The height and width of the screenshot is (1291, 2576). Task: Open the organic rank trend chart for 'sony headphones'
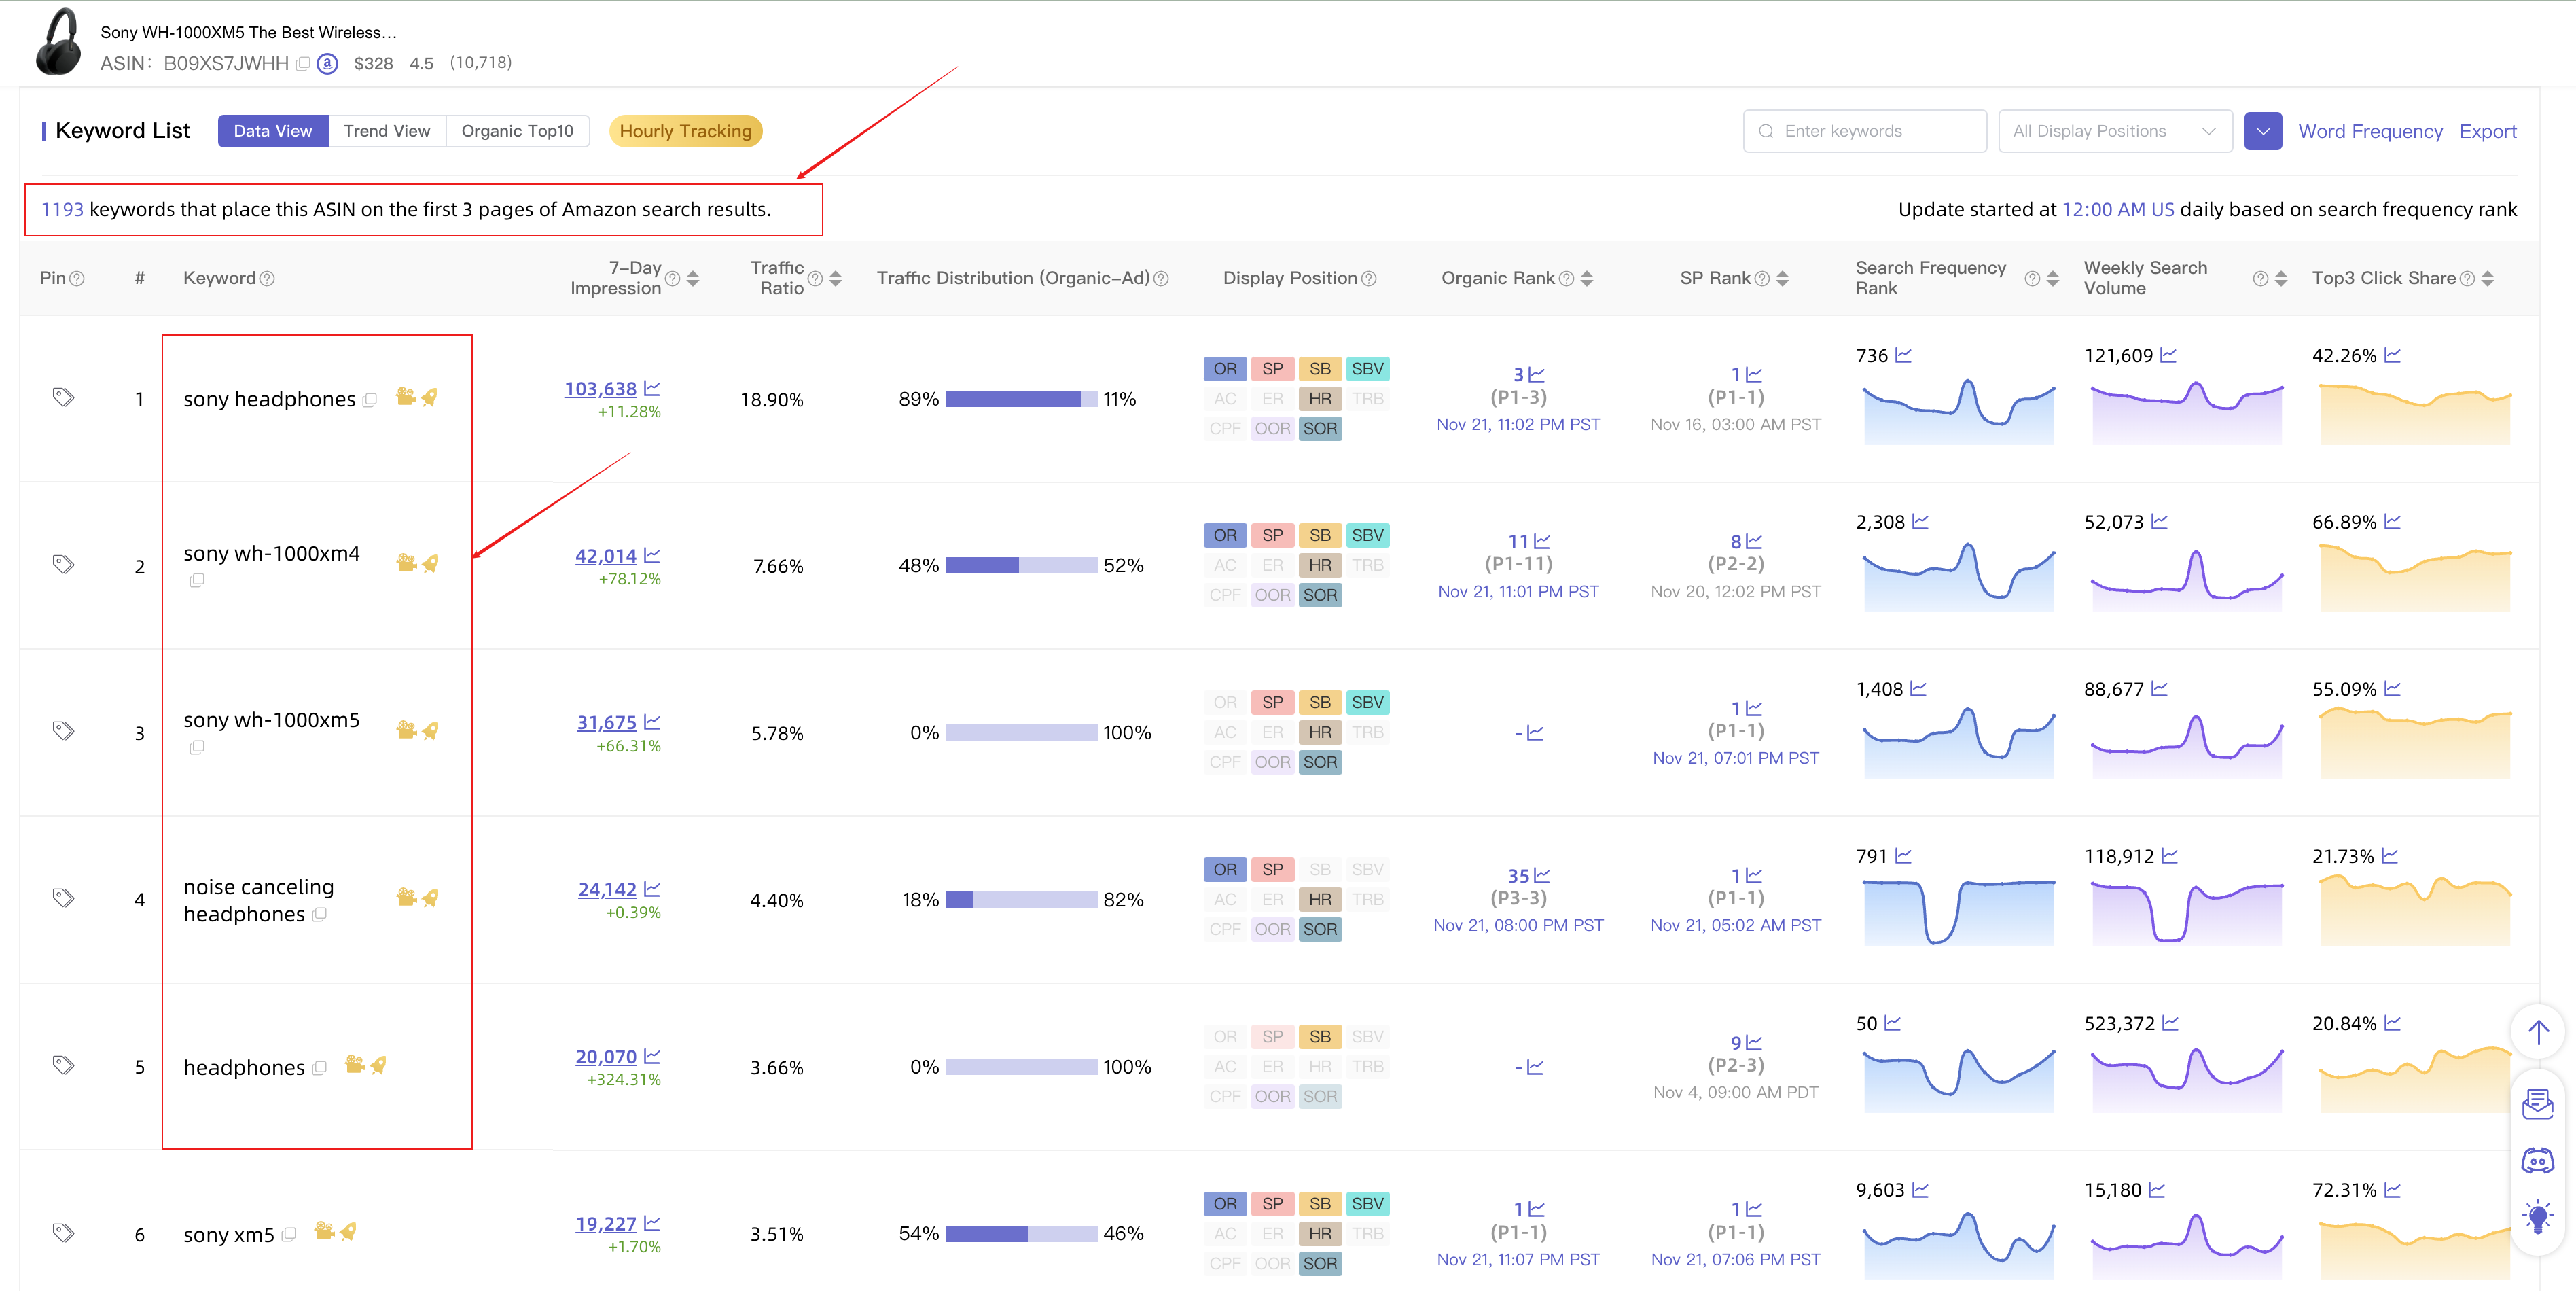pyautogui.click(x=1537, y=375)
